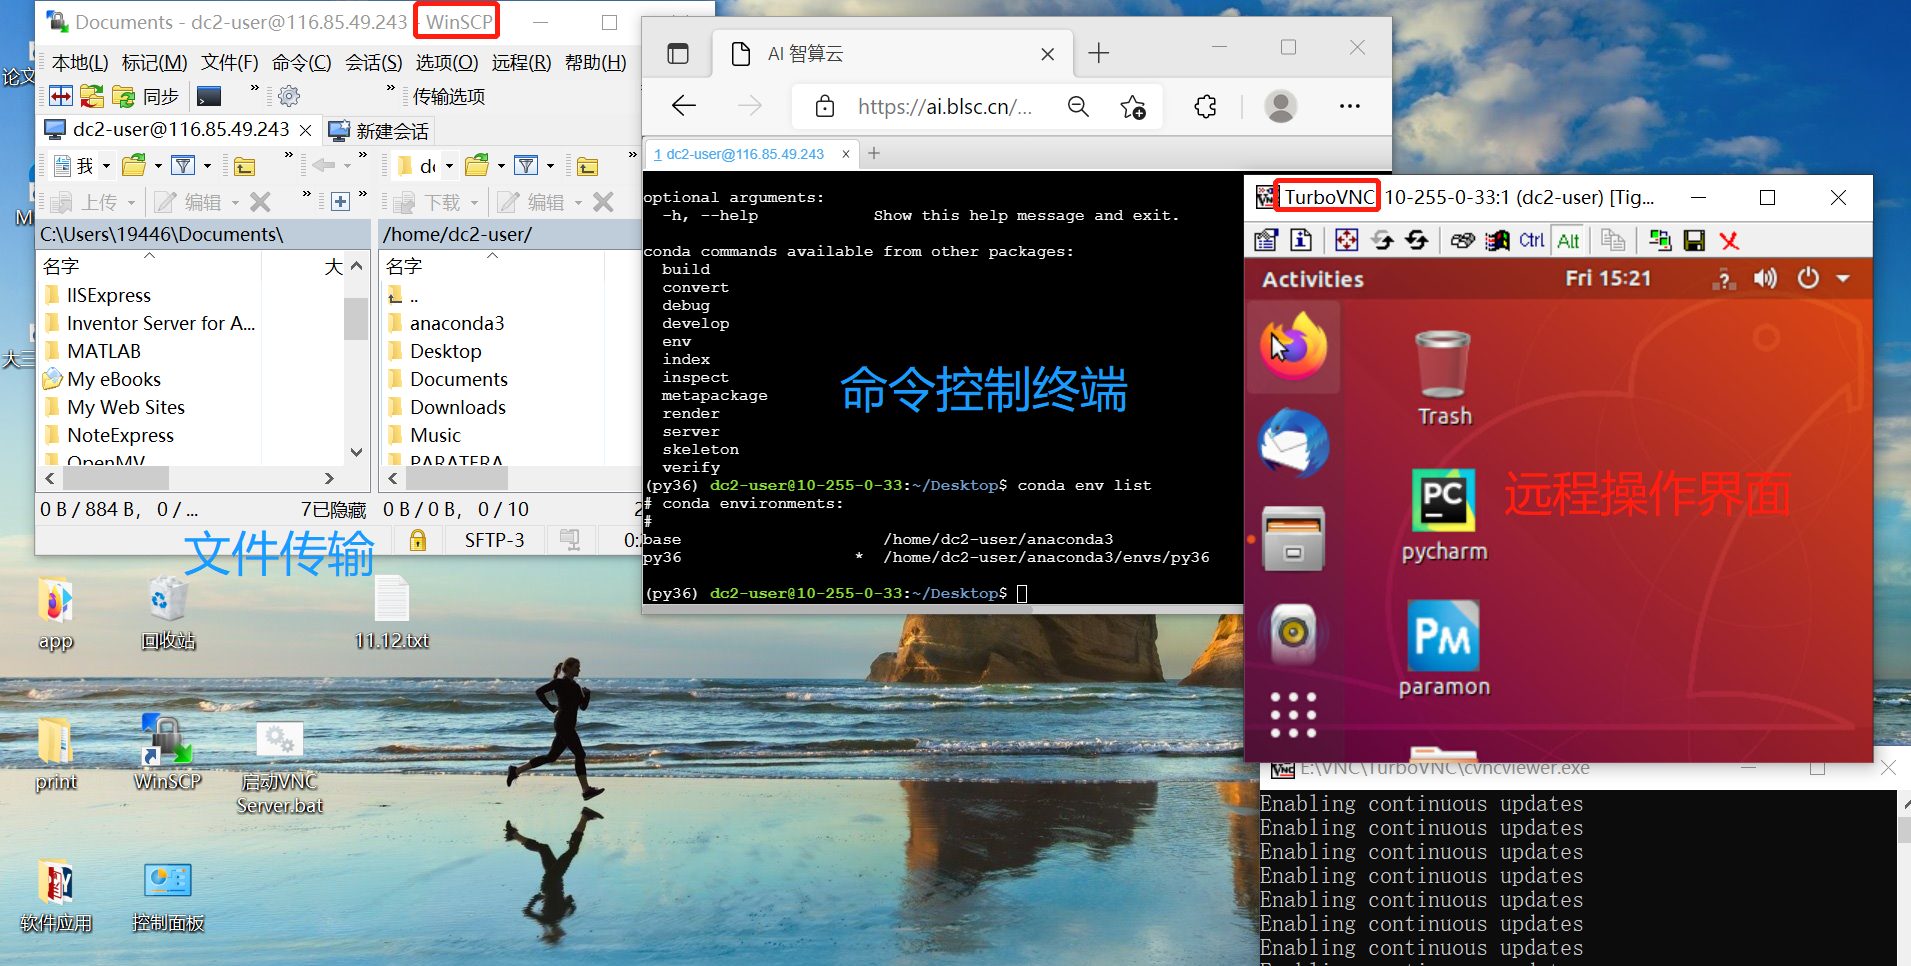Viewport: 1911px width, 966px height.
Task: Open Rhythmbox speaker icon in Ubuntu dock
Action: [1293, 632]
